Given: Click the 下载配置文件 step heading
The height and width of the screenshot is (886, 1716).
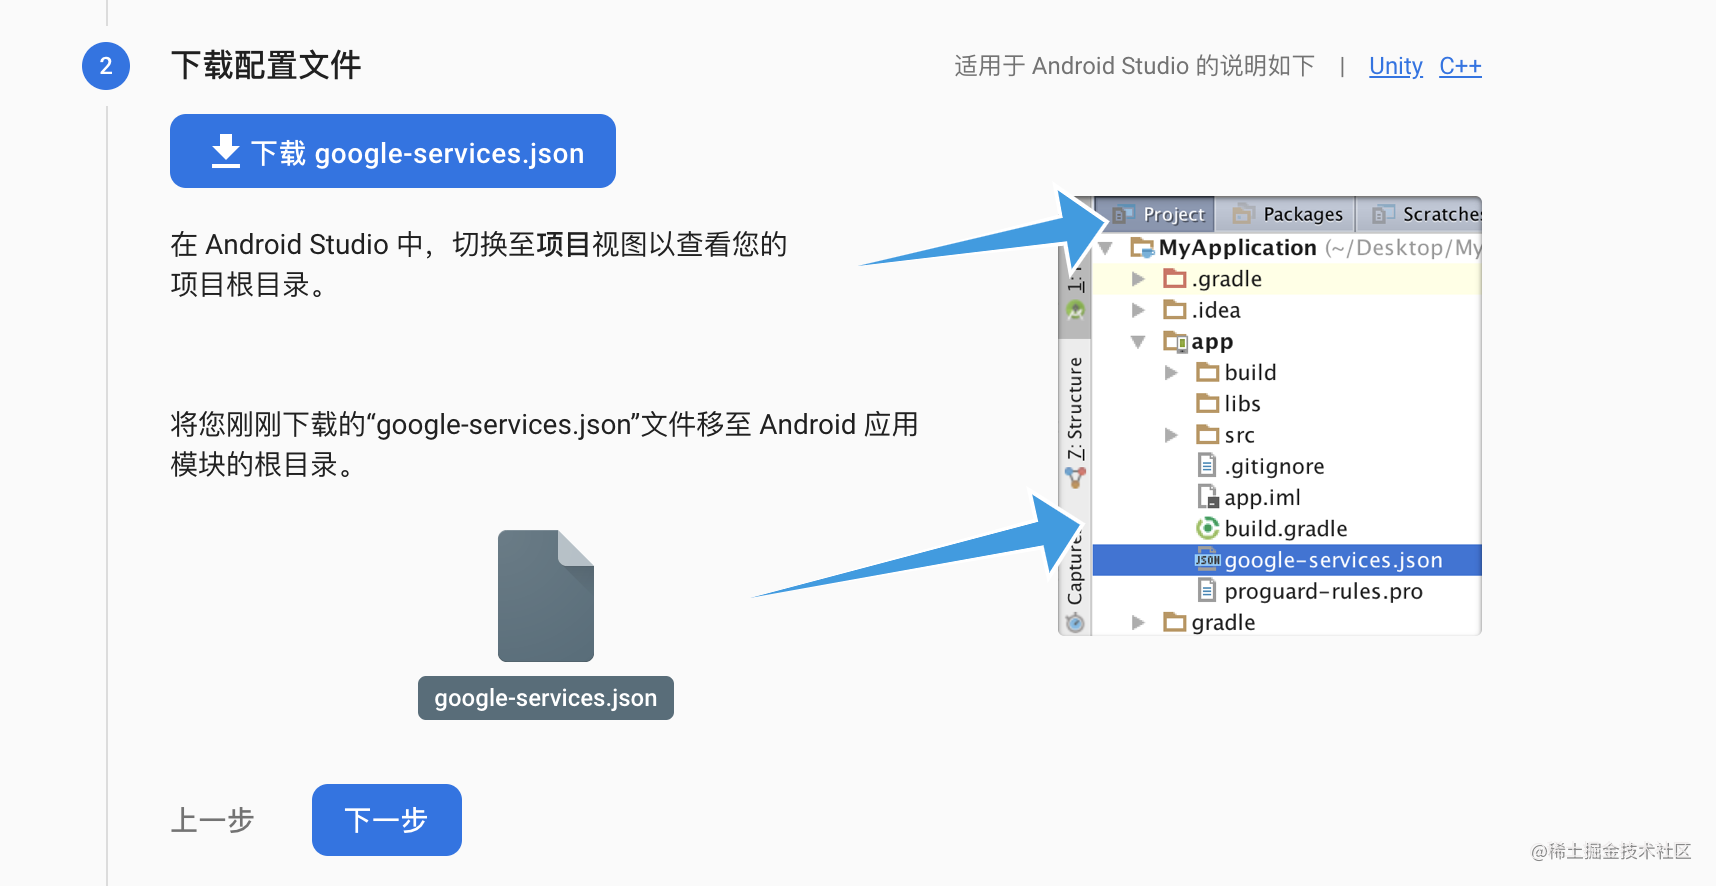Looking at the screenshot, I should [x=266, y=66].
